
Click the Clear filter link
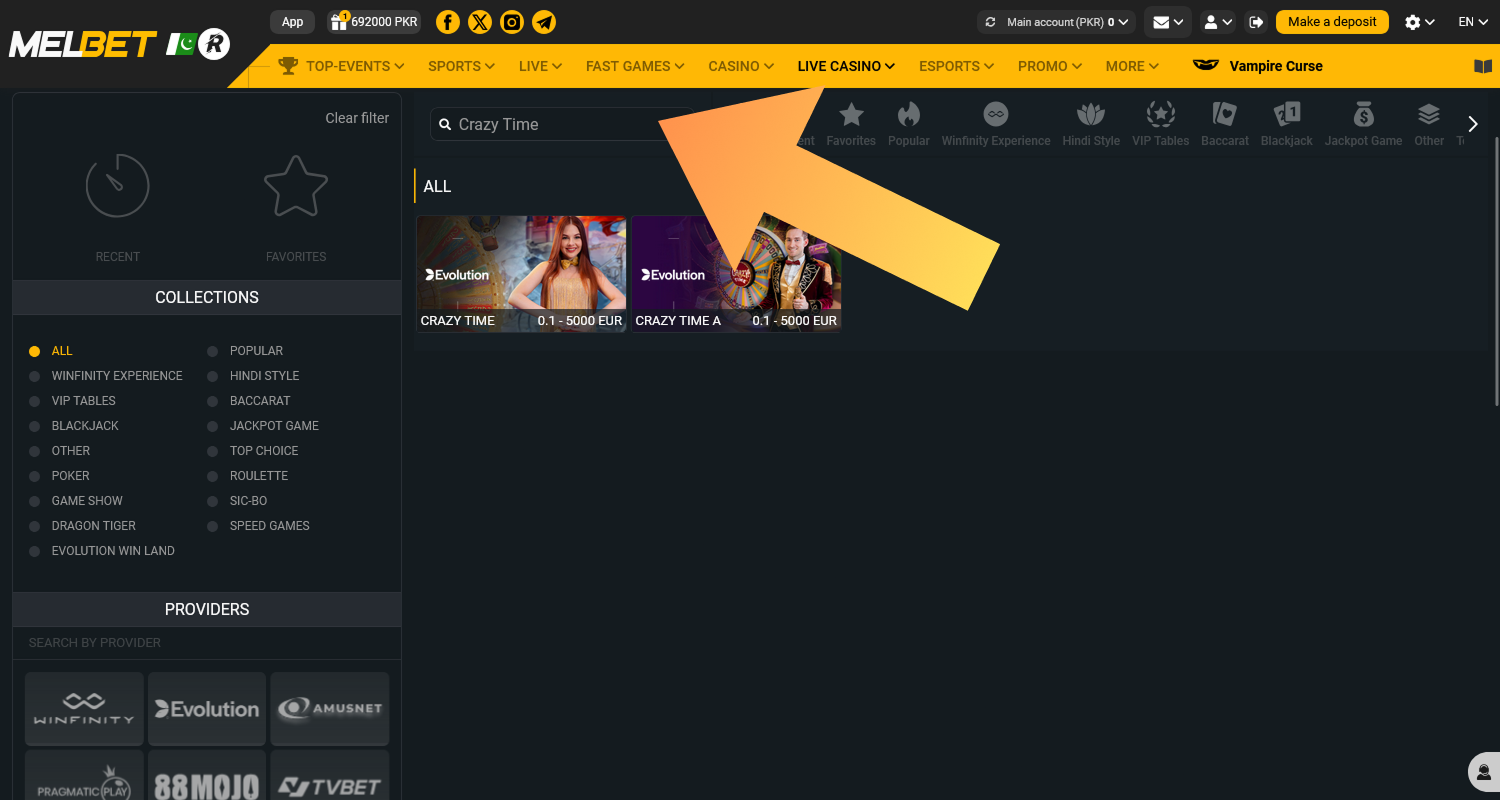point(357,117)
